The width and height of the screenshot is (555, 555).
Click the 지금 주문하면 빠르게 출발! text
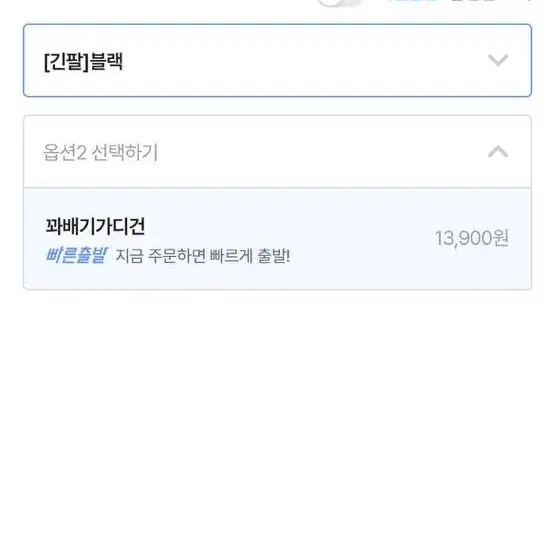coord(203,256)
